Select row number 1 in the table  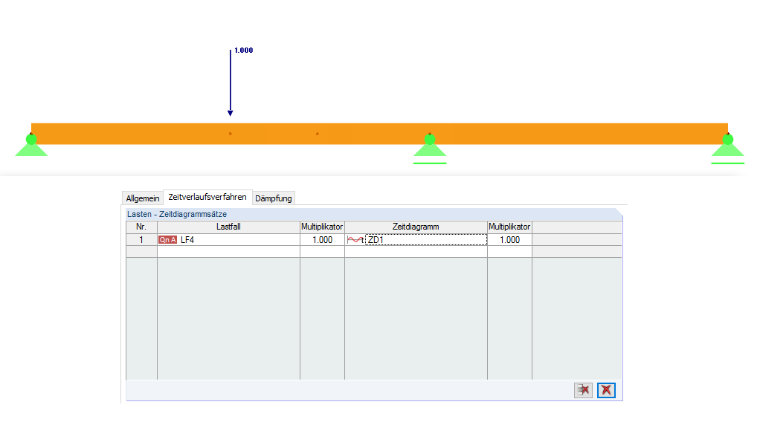pos(142,240)
